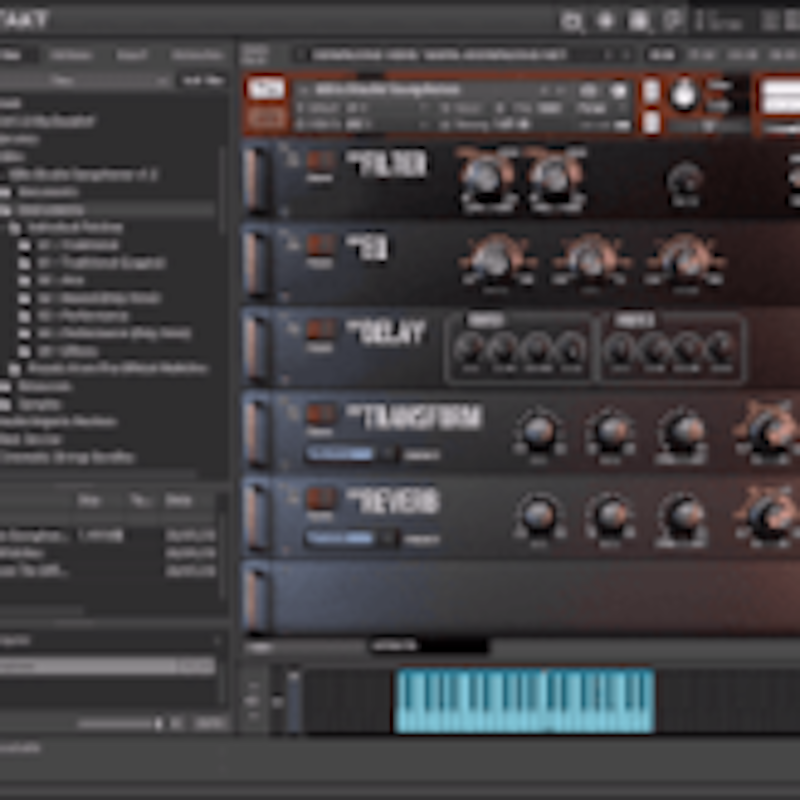The height and width of the screenshot is (800, 800).
Task: Click the instrument wrench icon at header left
Action: [x=262, y=90]
